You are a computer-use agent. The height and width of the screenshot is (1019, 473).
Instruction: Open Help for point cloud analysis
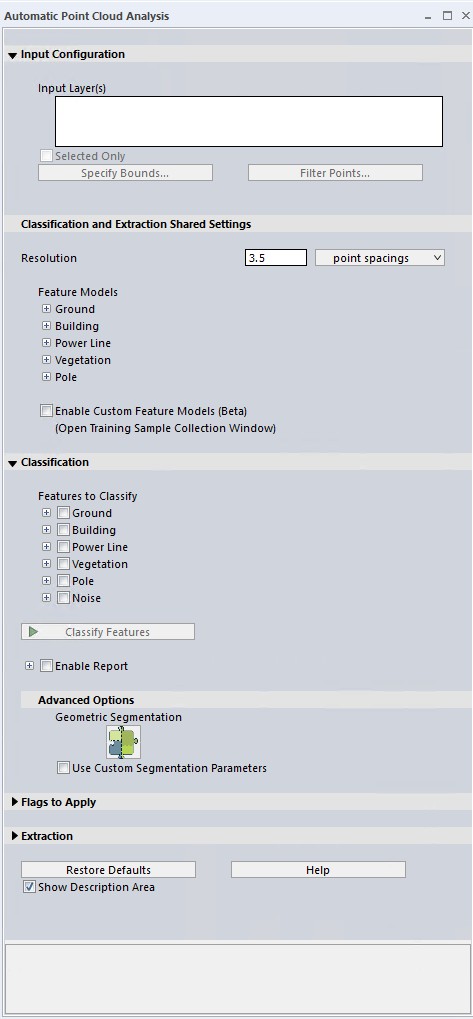[x=318, y=870]
